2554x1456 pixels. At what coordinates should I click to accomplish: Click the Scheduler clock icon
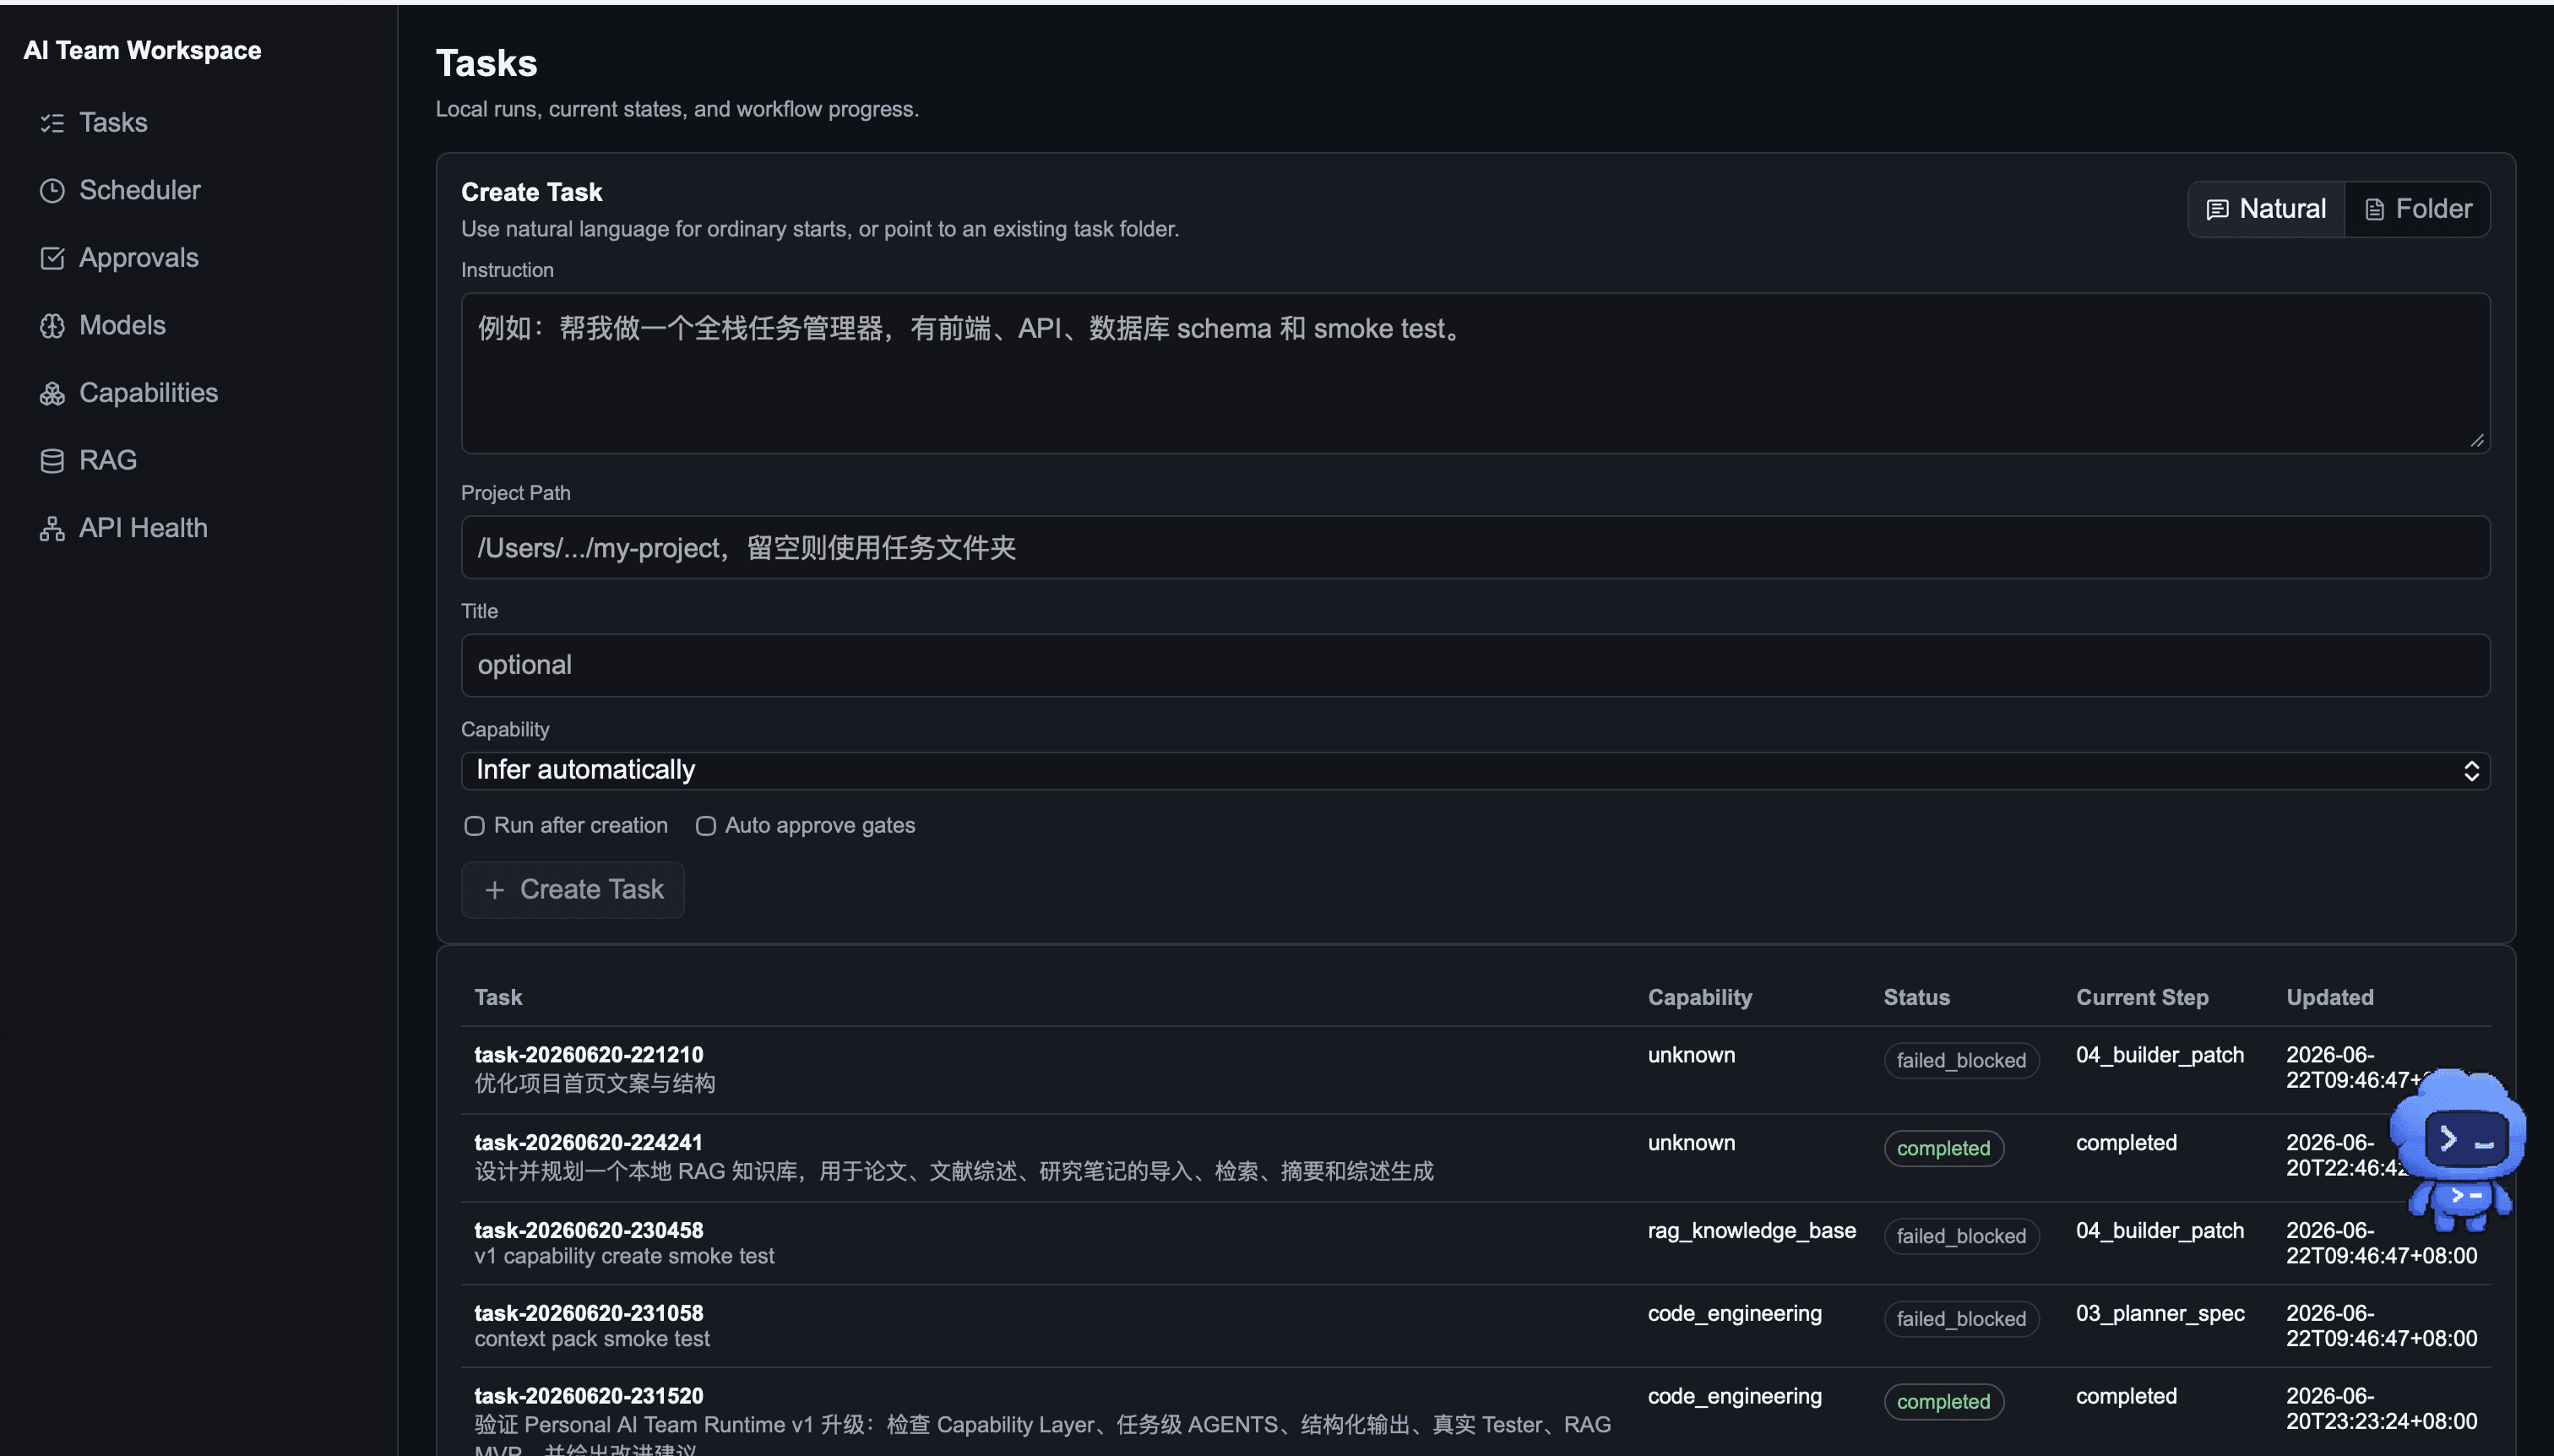52,190
